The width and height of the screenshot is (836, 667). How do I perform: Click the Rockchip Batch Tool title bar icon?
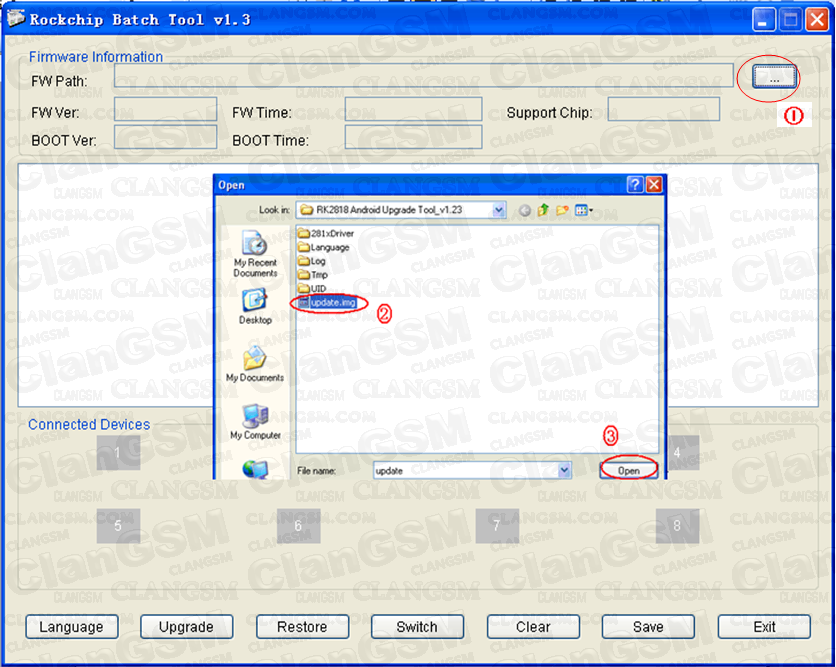(15, 19)
